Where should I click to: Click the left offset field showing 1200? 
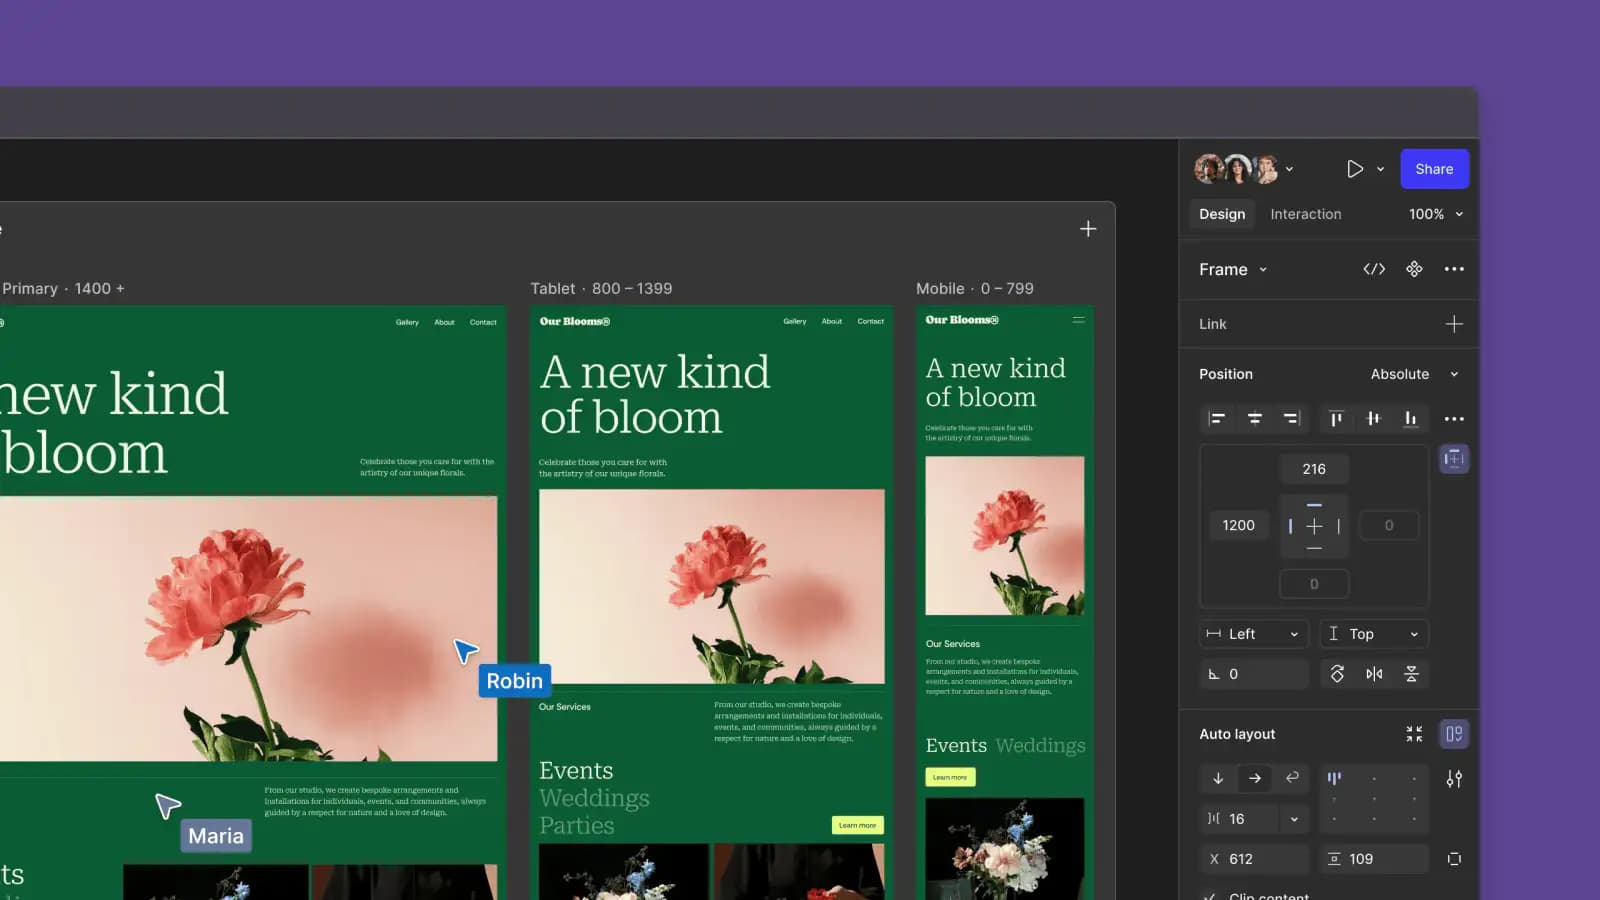pyautogui.click(x=1238, y=525)
